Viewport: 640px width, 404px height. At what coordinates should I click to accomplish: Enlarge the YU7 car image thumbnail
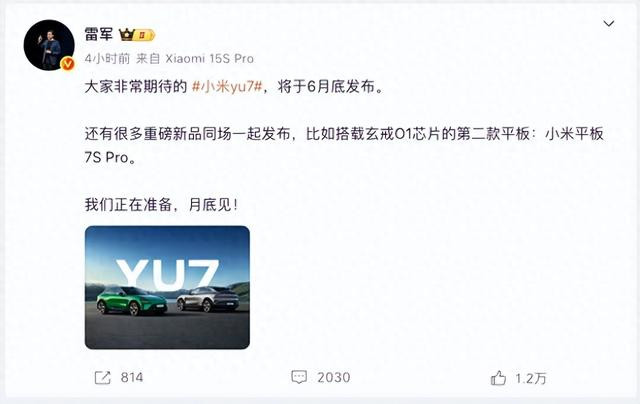tap(167, 287)
